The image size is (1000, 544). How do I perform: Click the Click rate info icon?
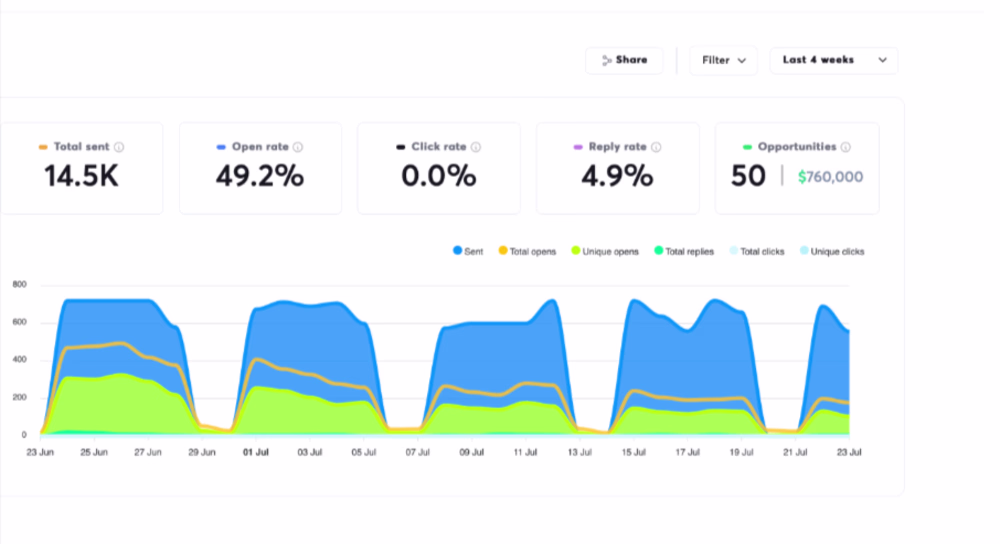point(476,147)
